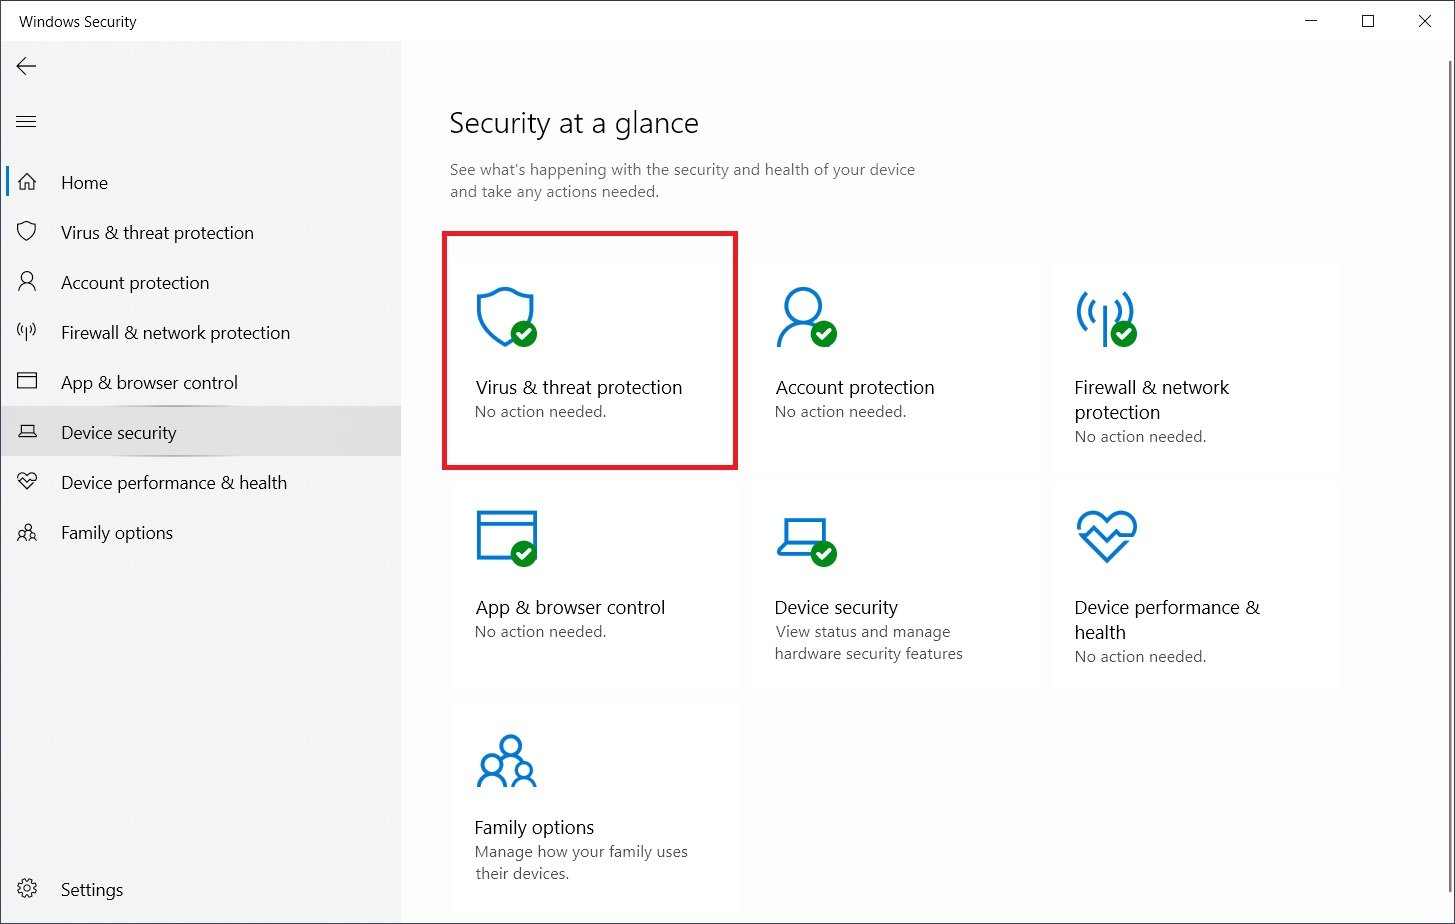Click the browser window icon on App & browser control tile
The width and height of the screenshot is (1455, 924).
tap(506, 538)
